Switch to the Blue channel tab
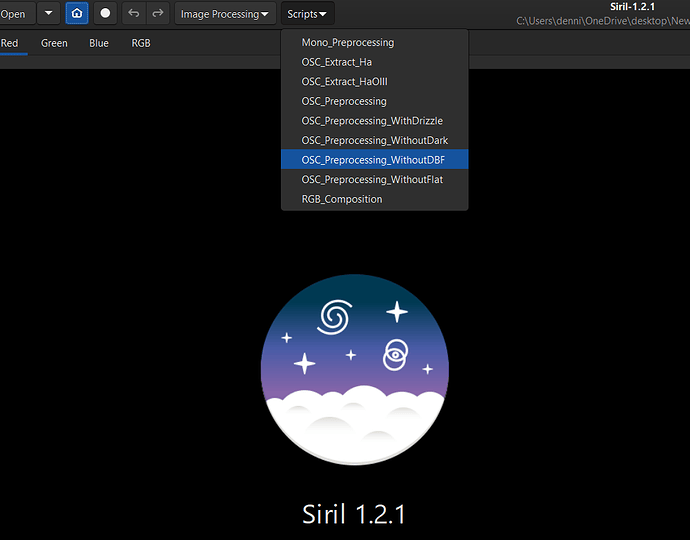The width and height of the screenshot is (690, 540). (99, 43)
